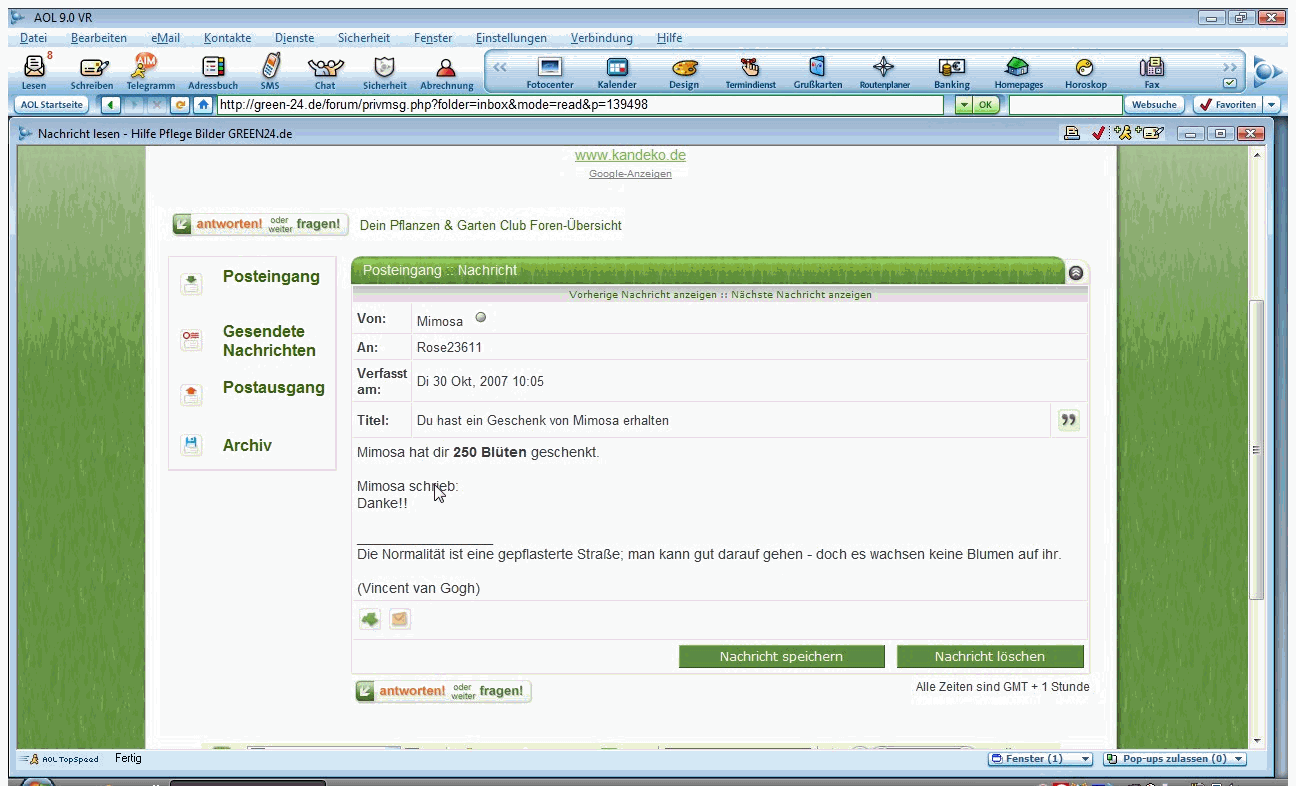The width and height of the screenshot is (1296, 786).
Task: Click the reload page icon
Action: [181, 105]
